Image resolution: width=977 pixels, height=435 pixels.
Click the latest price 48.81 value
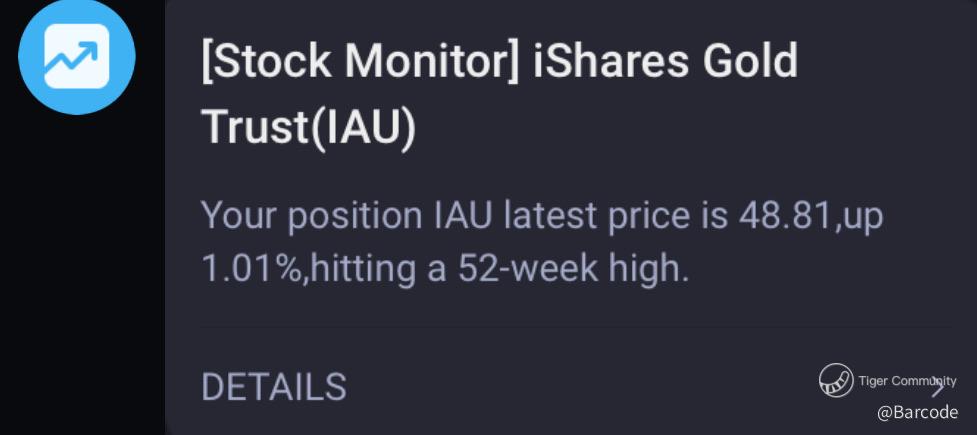pyautogui.click(x=782, y=216)
